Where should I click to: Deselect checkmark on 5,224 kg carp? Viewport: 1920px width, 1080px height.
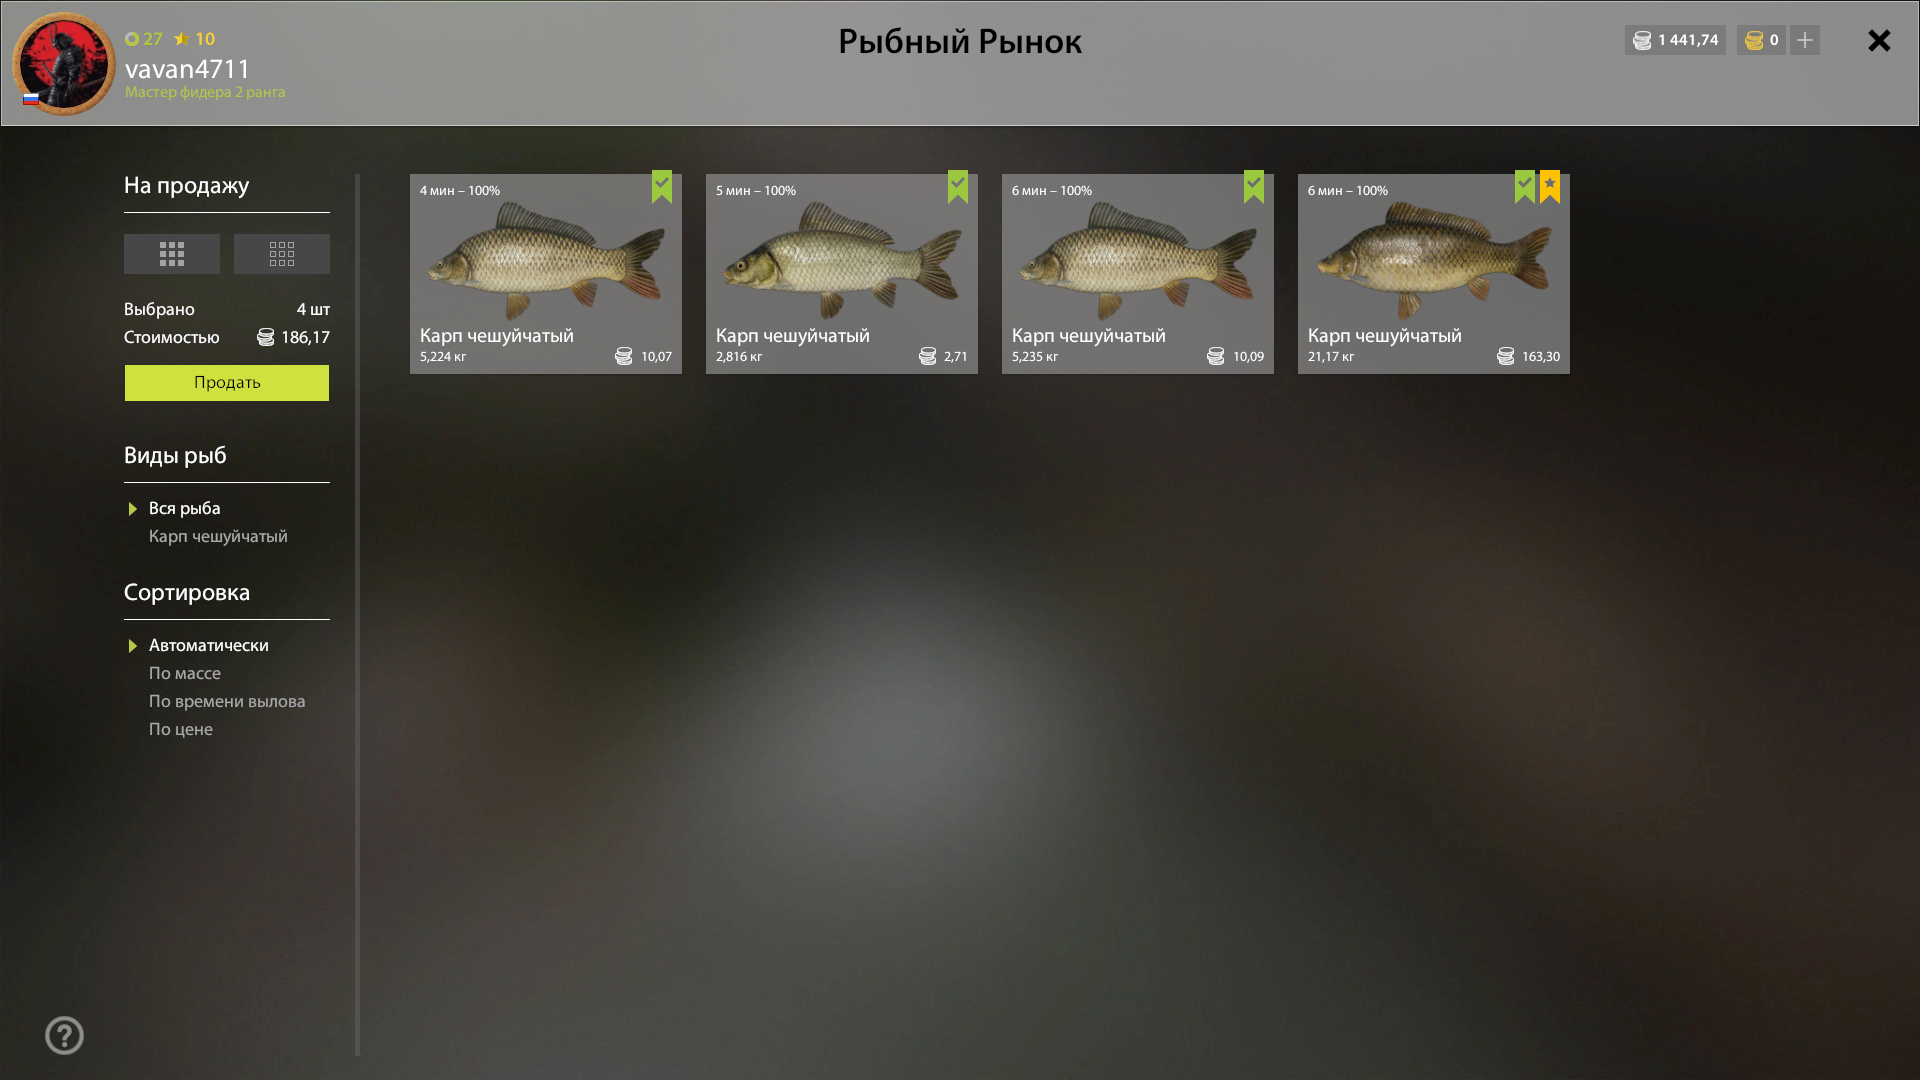(662, 186)
